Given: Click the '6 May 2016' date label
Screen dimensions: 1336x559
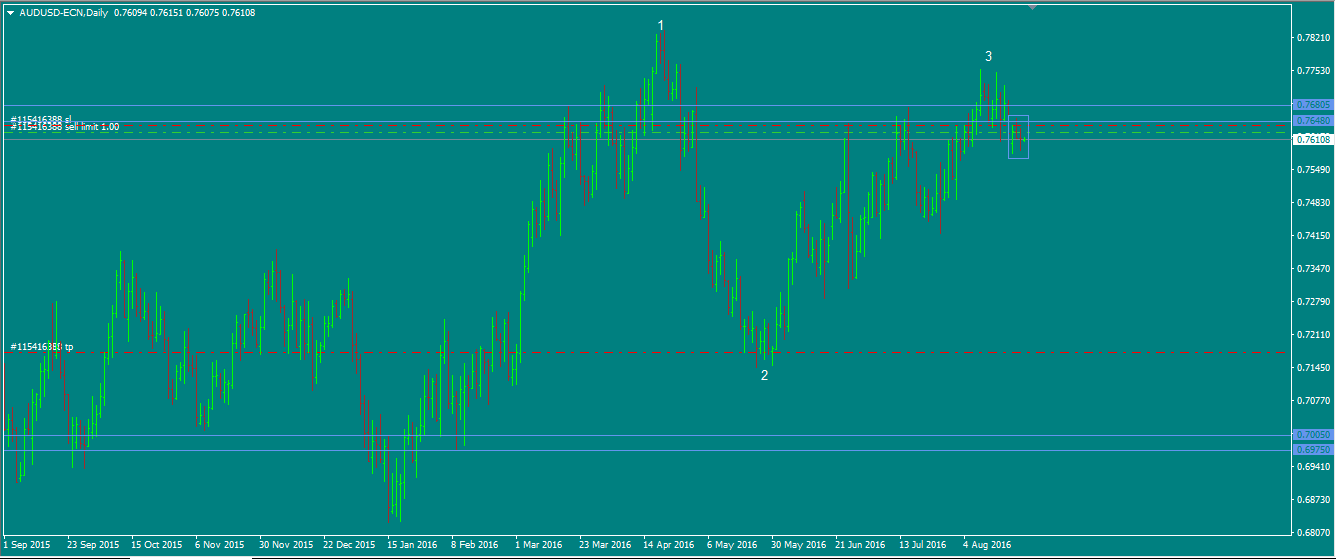Looking at the screenshot, I should [x=732, y=545].
